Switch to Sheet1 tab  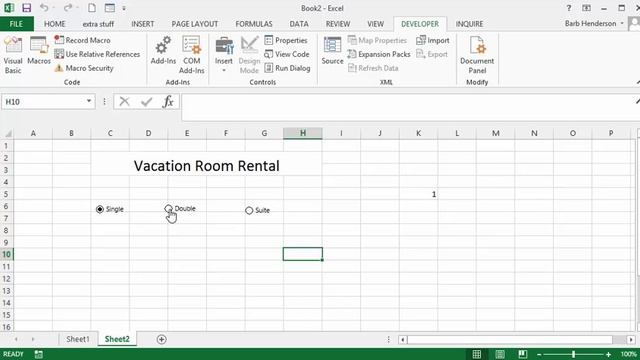coord(78,339)
